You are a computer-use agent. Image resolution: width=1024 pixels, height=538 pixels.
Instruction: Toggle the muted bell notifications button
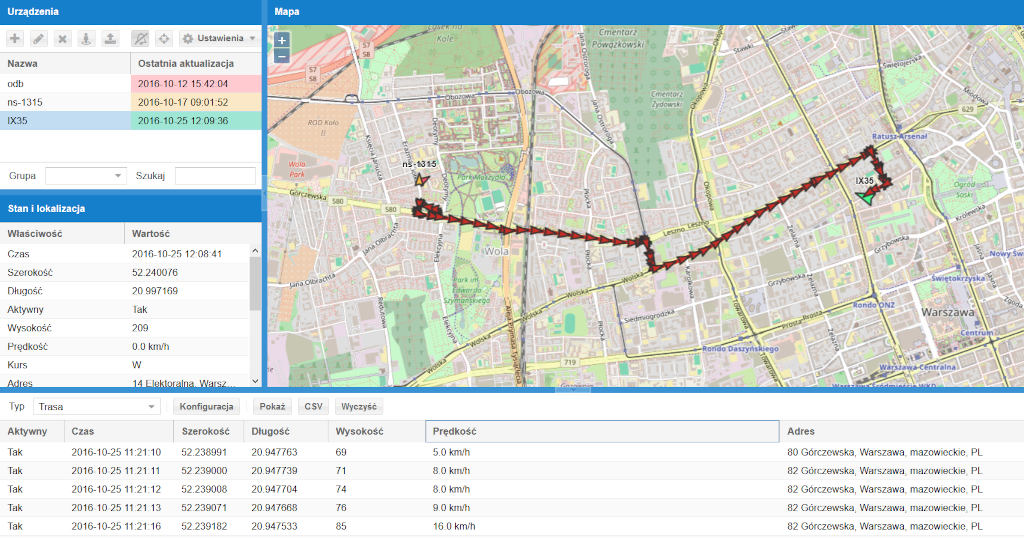140,38
